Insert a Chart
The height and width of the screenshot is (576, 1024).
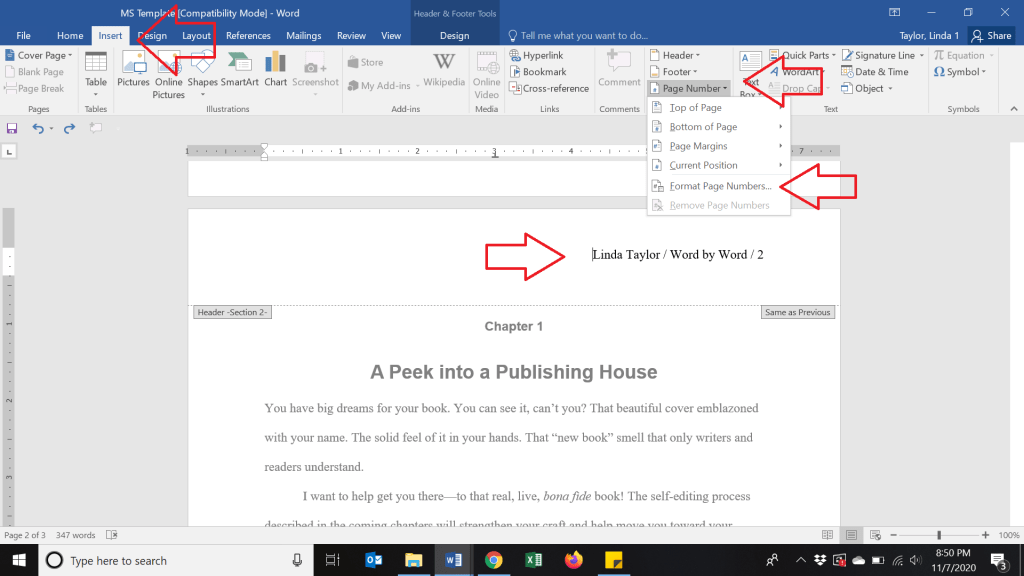click(276, 69)
